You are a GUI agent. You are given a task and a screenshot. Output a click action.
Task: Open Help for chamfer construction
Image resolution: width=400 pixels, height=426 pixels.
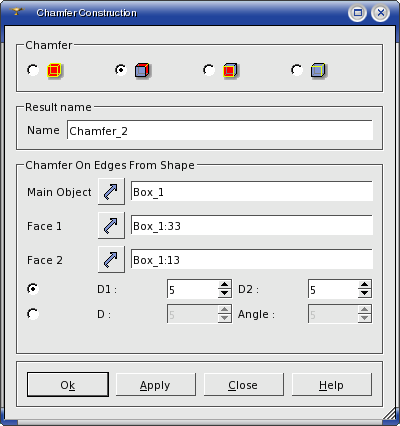pos(332,385)
